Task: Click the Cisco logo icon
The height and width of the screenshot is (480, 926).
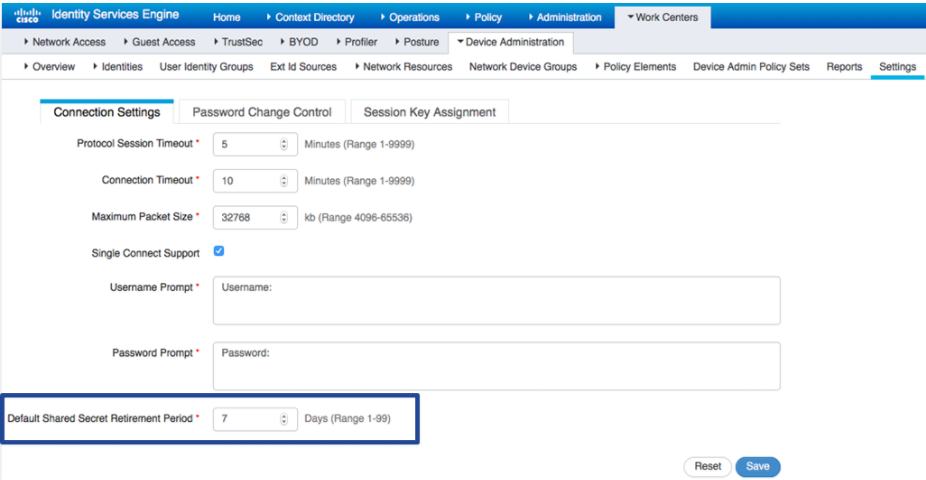Action: click(x=27, y=15)
